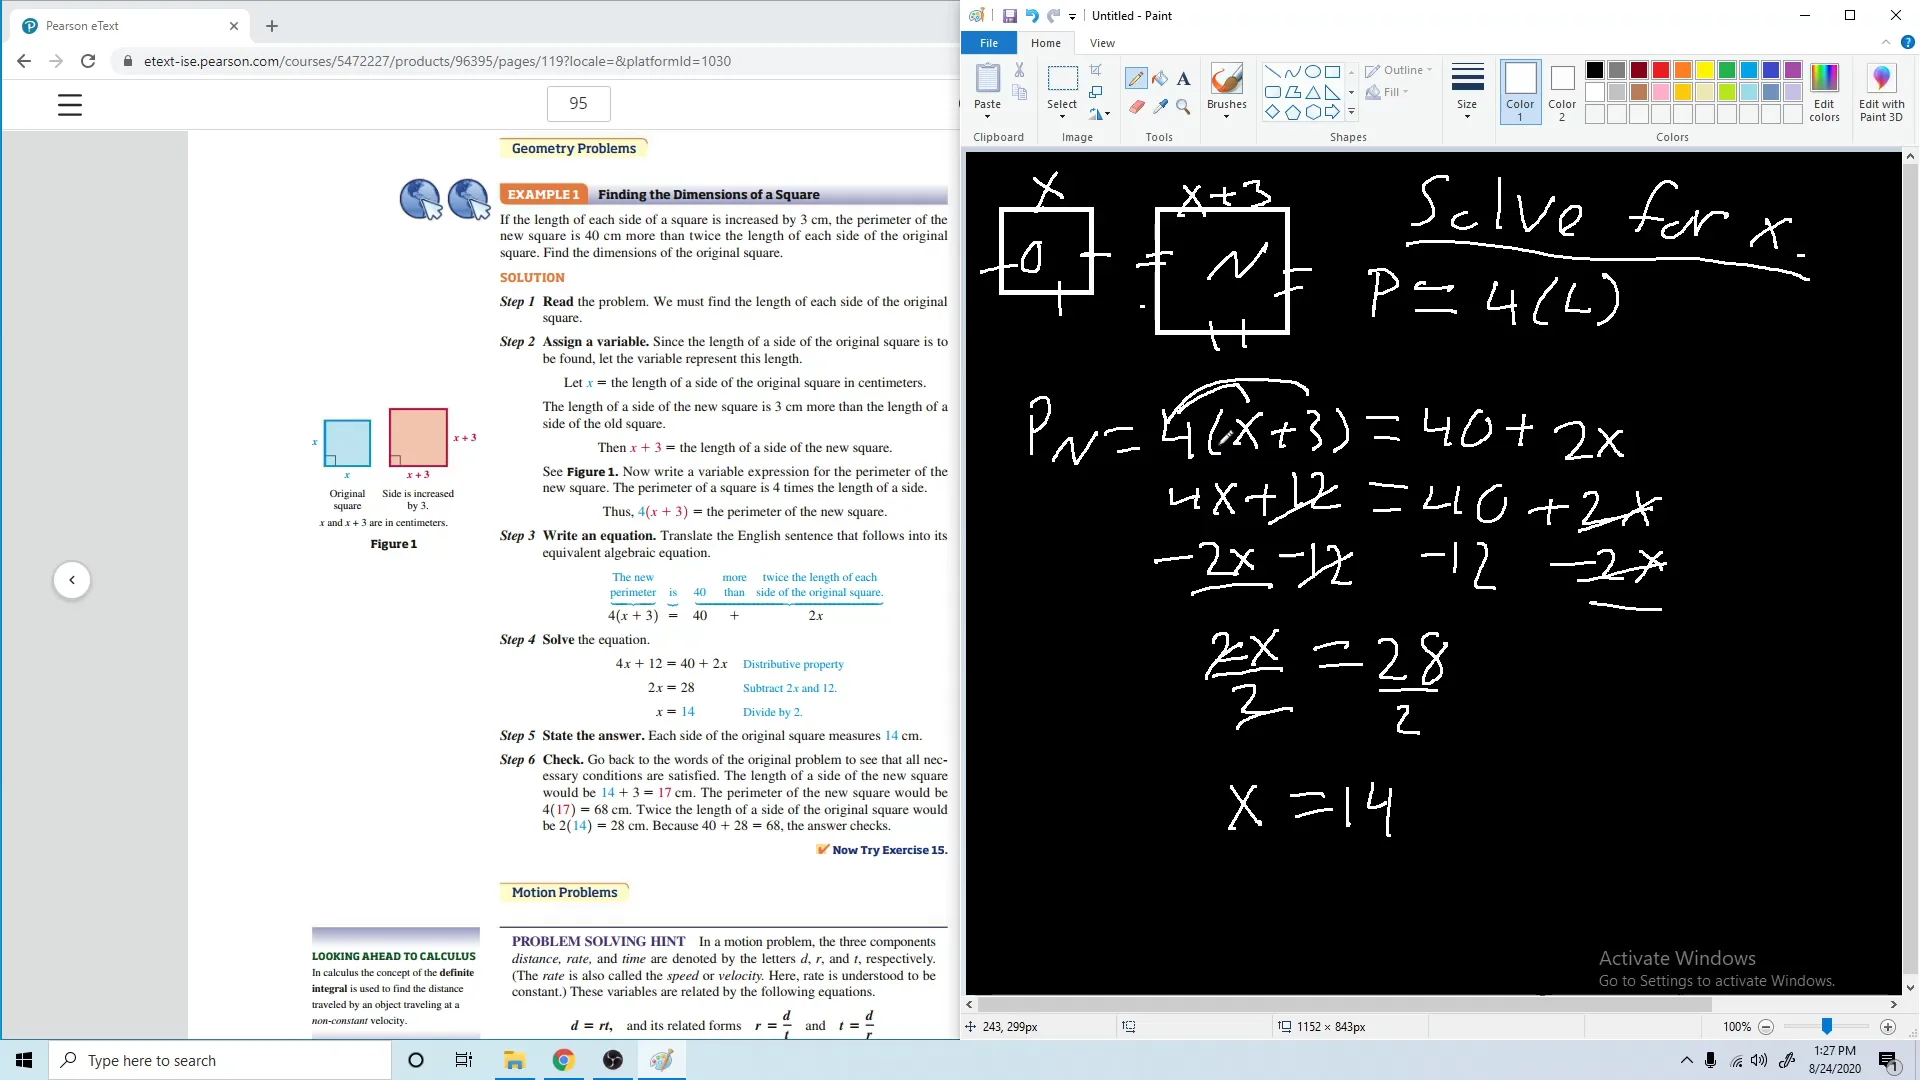
Task: Click the Undo arrow in Paint
Action: [1032, 16]
